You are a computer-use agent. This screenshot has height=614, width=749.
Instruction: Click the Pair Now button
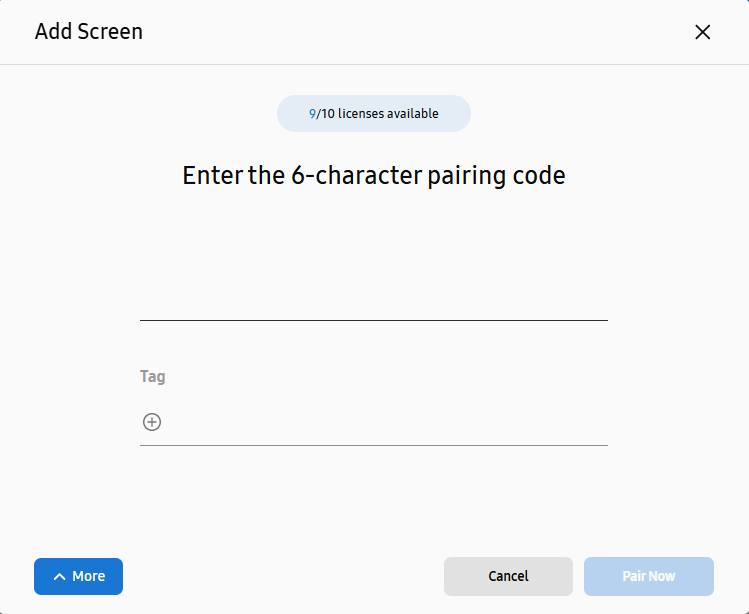coord(649,576)
